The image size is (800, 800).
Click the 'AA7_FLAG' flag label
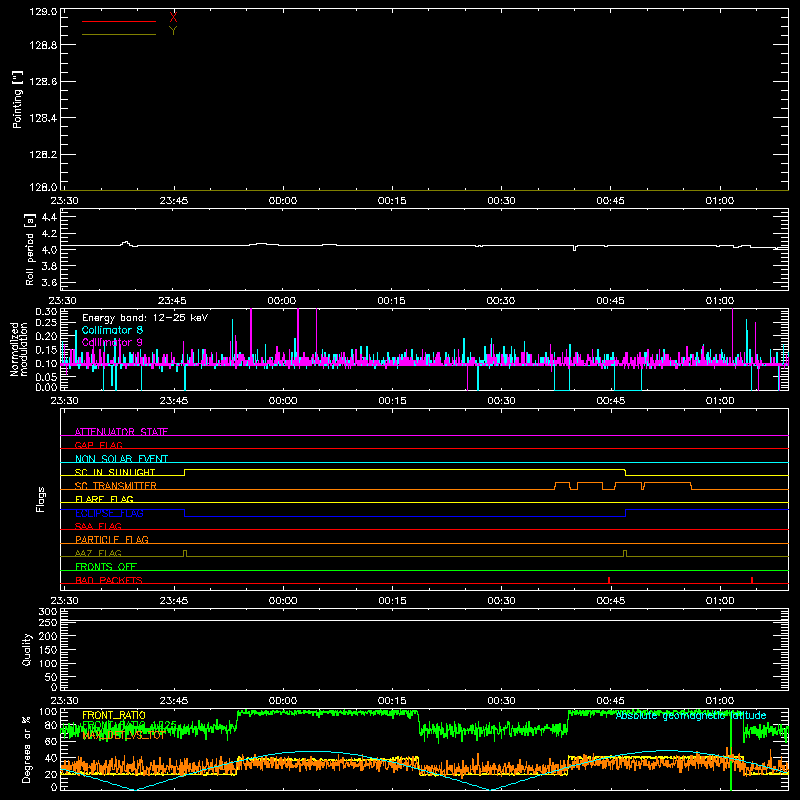click(98, 553)
